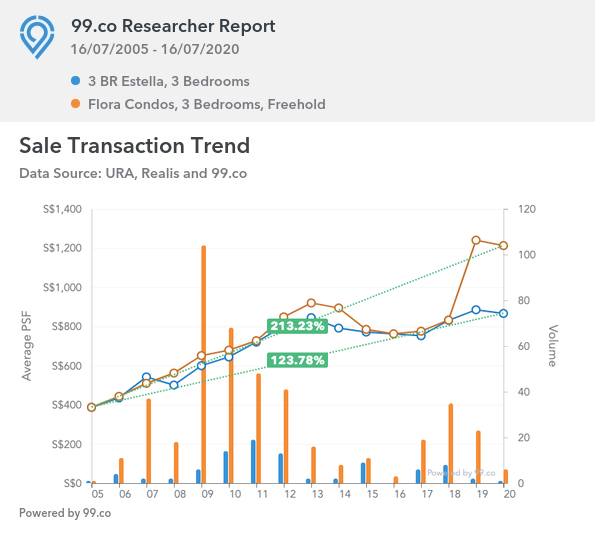This screenshot has height=536, width=595.
Task: Click the S$1,400 y-axis label
Action: pos(62,209)
